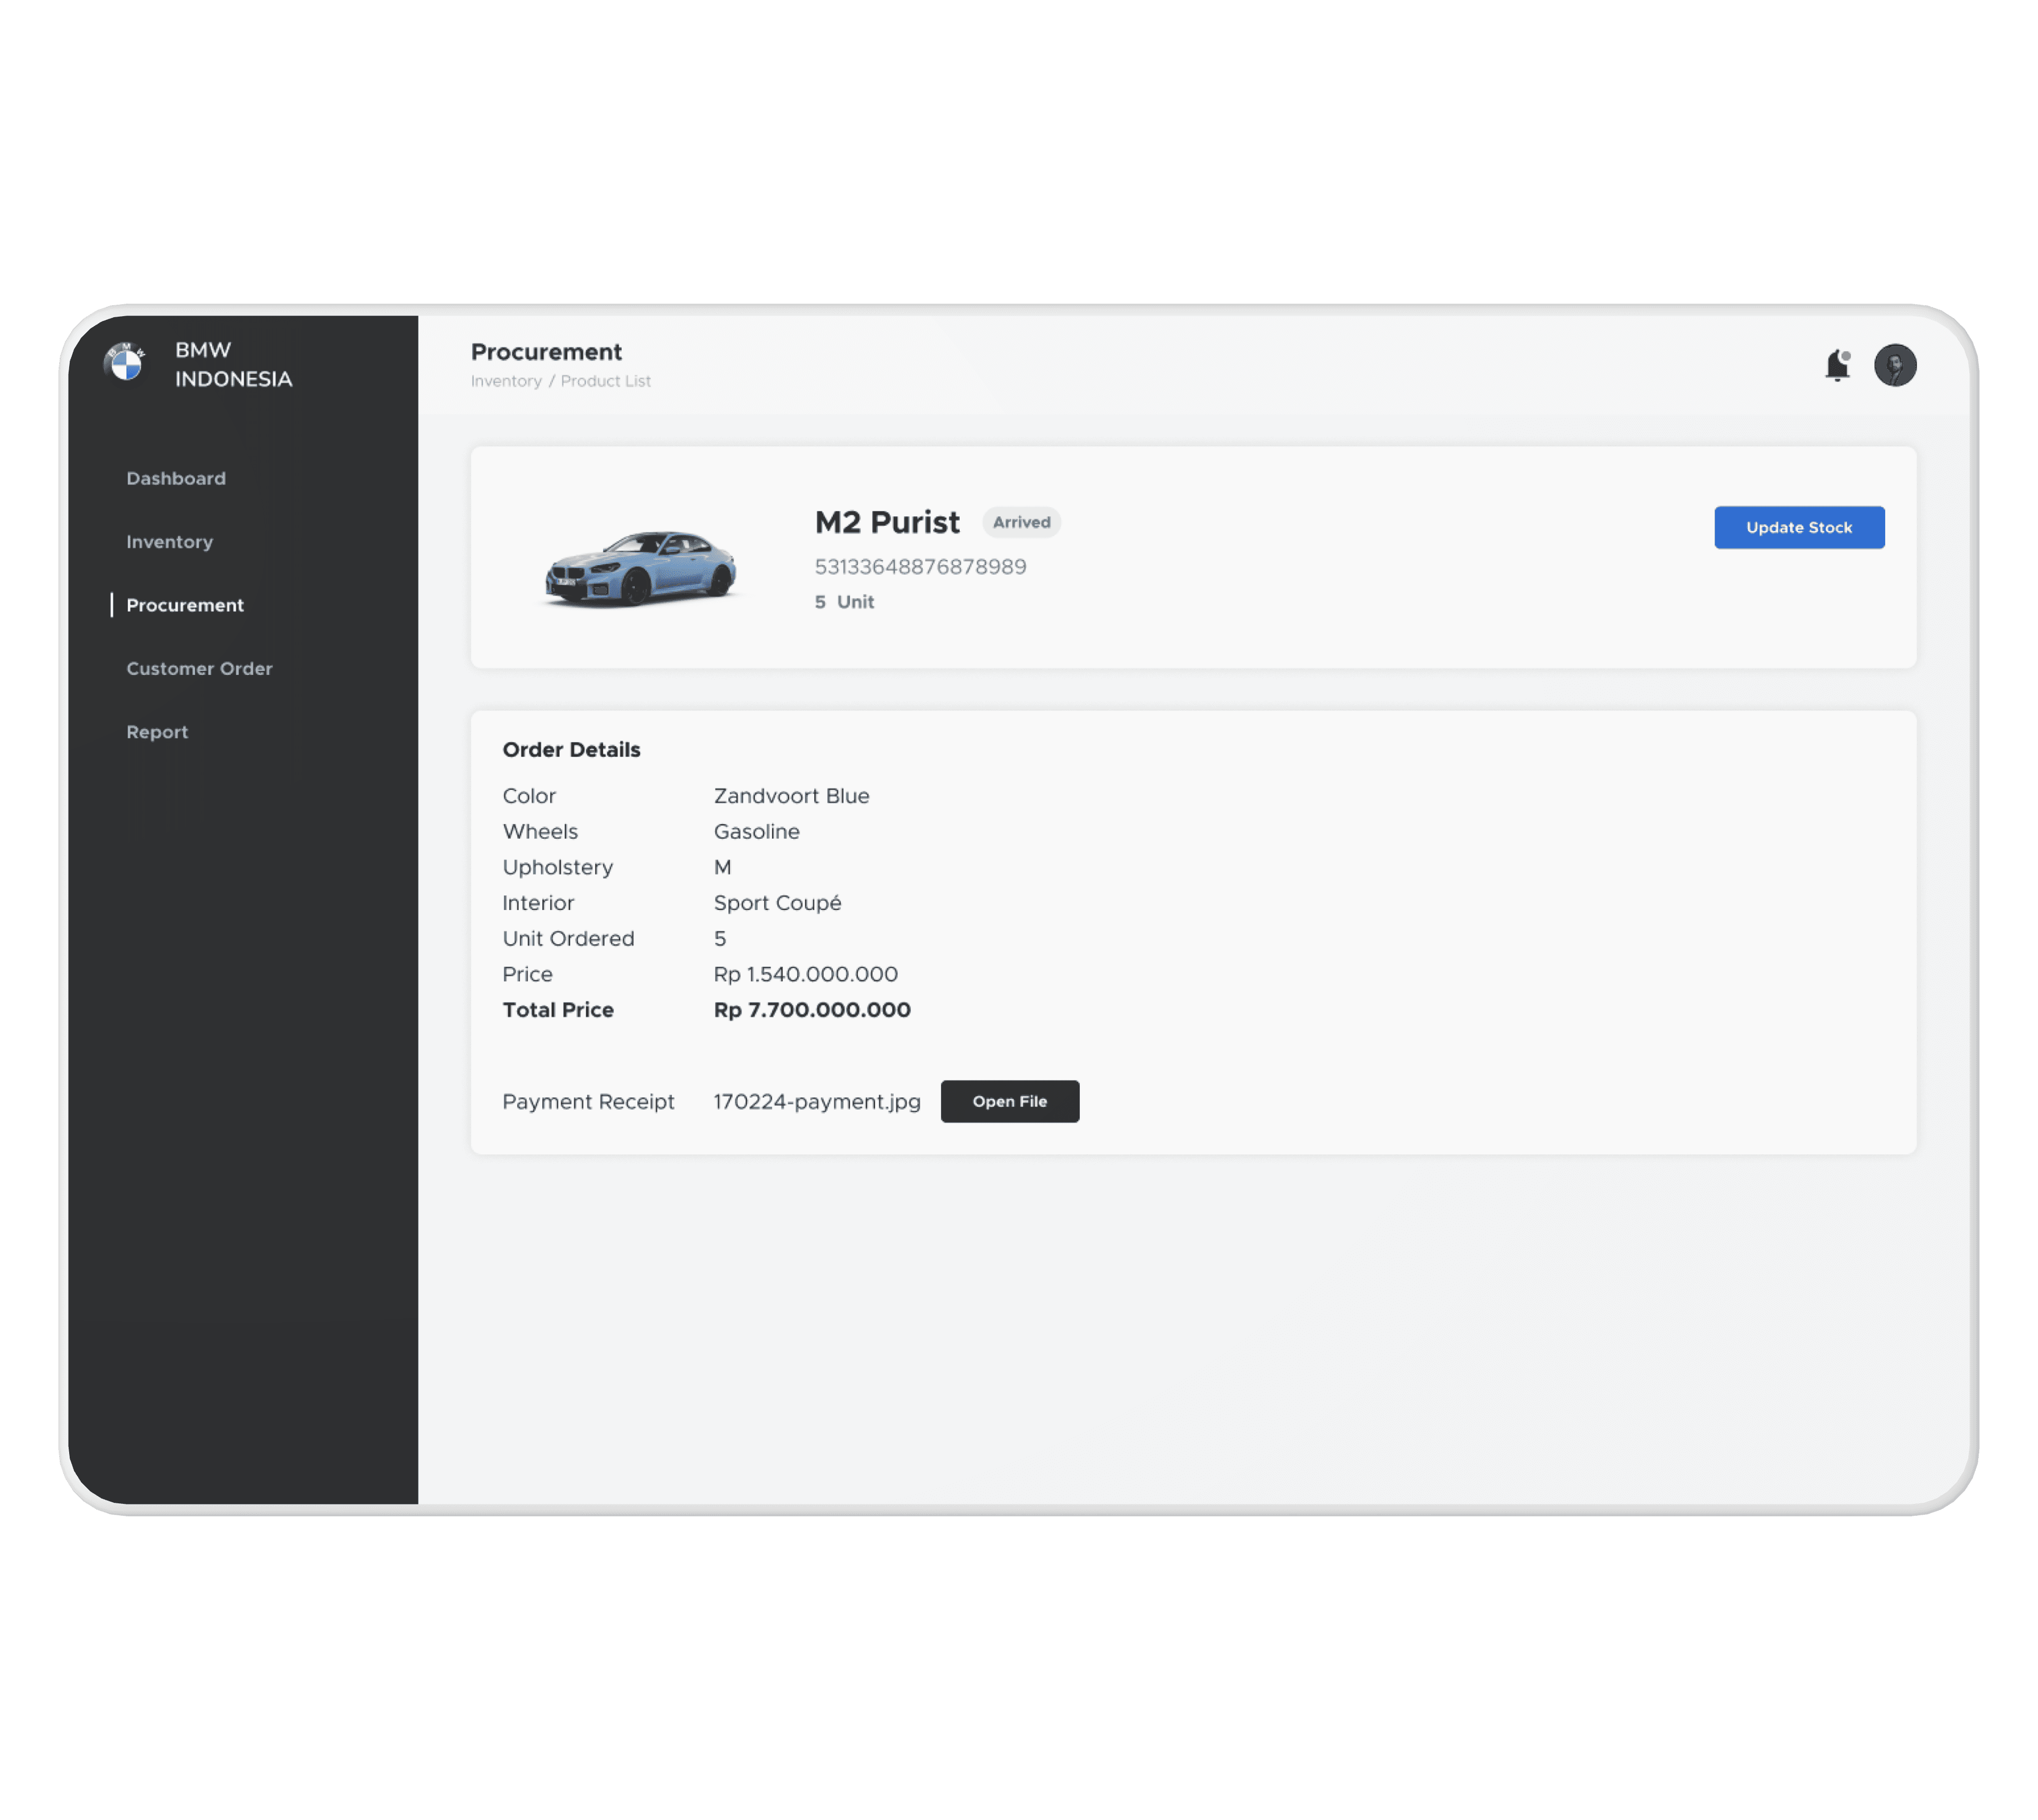Click the Color field label

[x=530, y=796]
